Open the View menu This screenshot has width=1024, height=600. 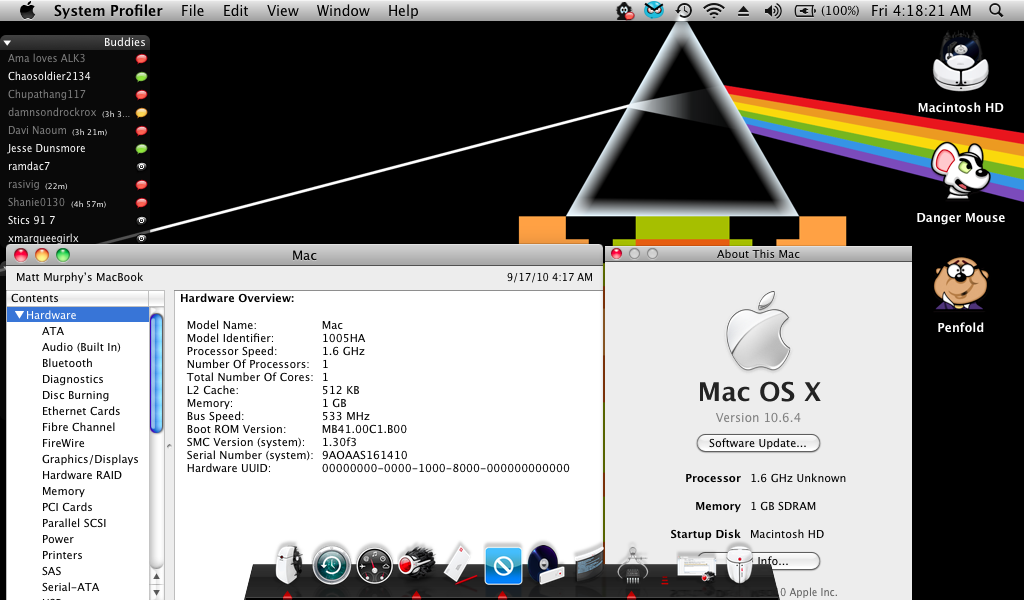(283, 10)
